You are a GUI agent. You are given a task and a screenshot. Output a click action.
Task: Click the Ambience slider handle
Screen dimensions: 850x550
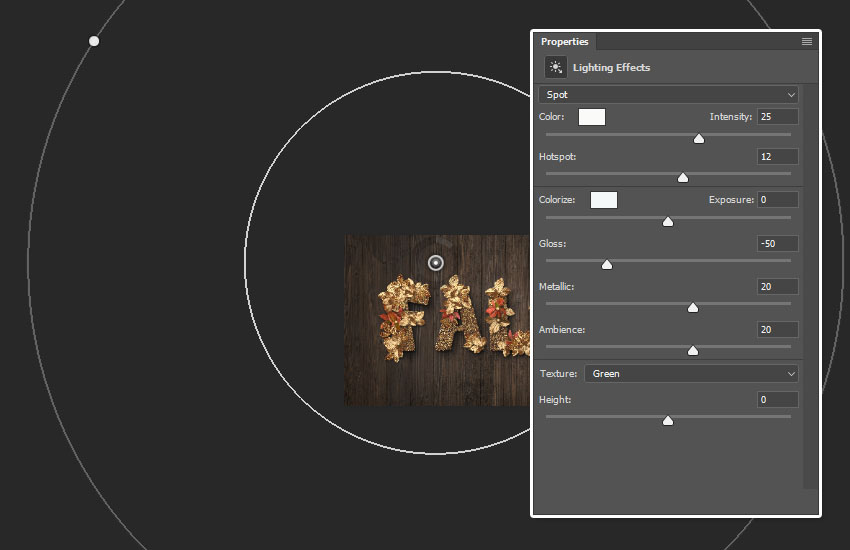click(693, 351)
